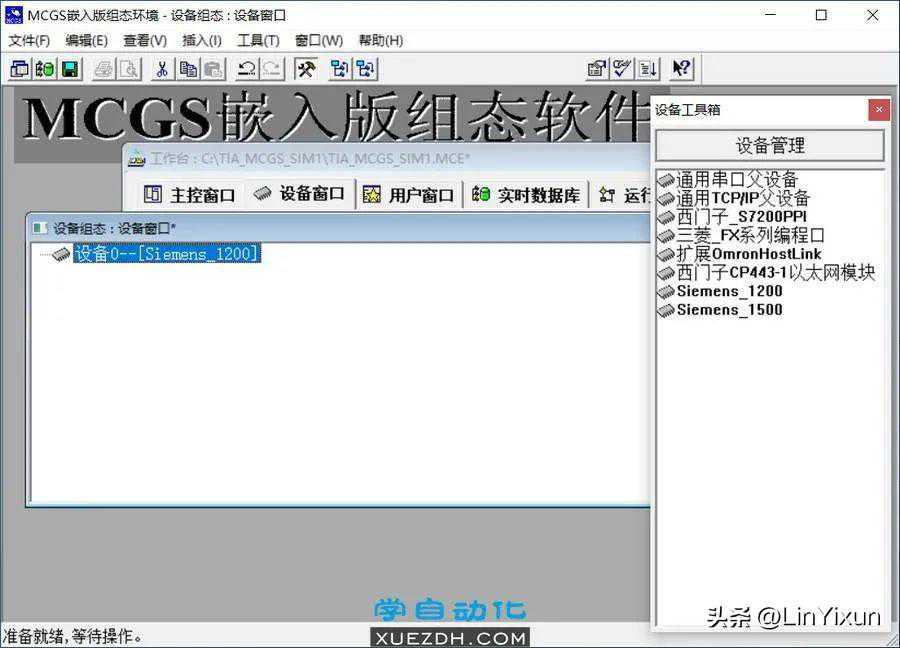Switch to the 主控窗口 tab

[x=190, y=195]
